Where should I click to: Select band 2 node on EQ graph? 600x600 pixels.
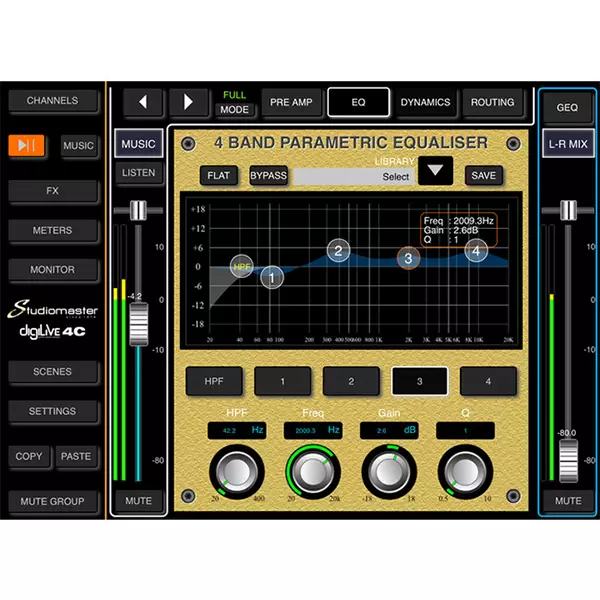338,250
